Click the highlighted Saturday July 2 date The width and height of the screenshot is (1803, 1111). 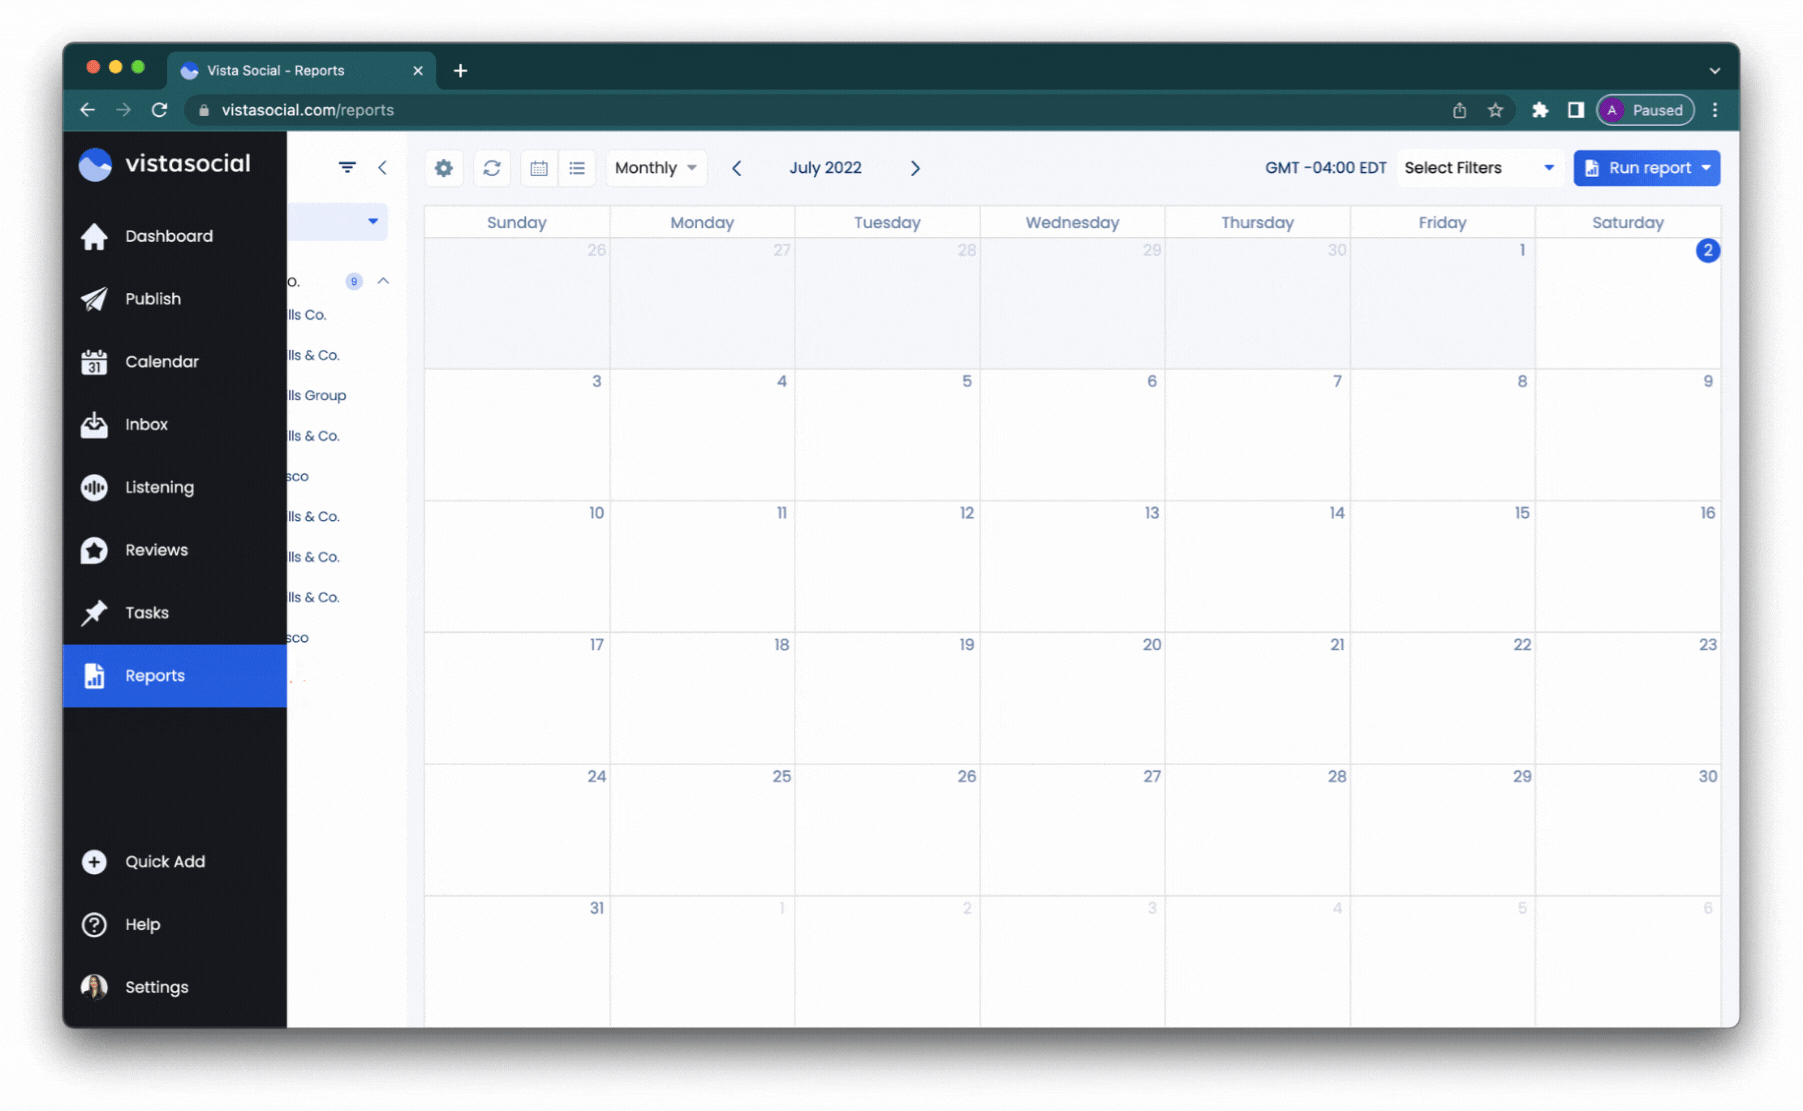click(1708, 251)
